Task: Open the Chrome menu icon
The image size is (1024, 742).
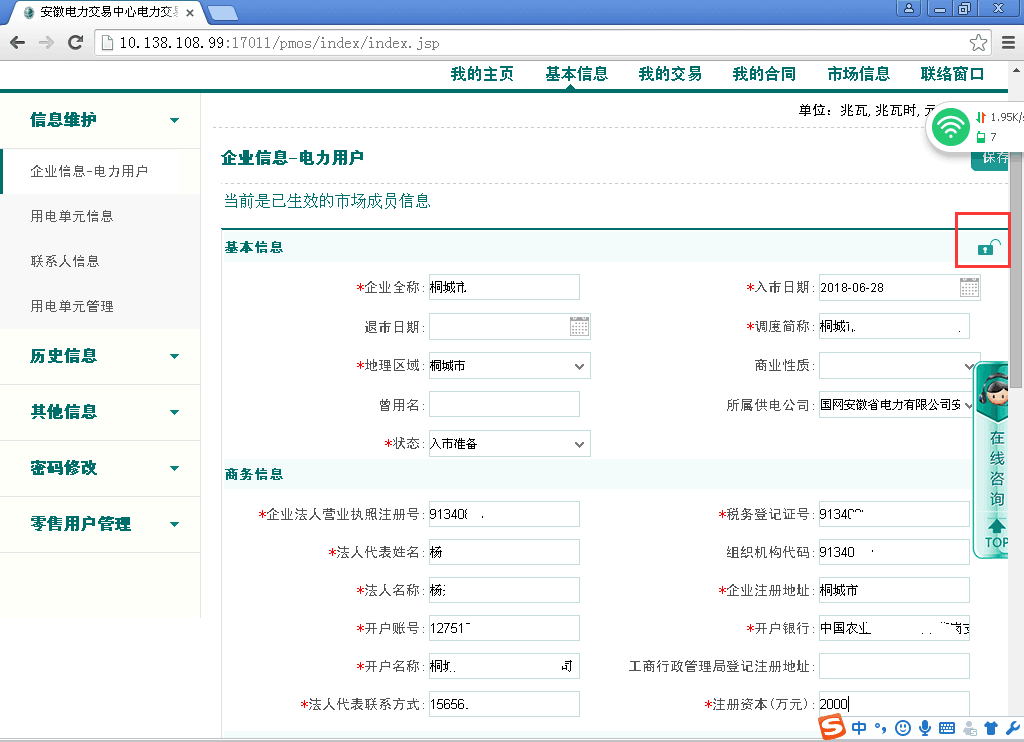Action: [x=1008, y=43]
